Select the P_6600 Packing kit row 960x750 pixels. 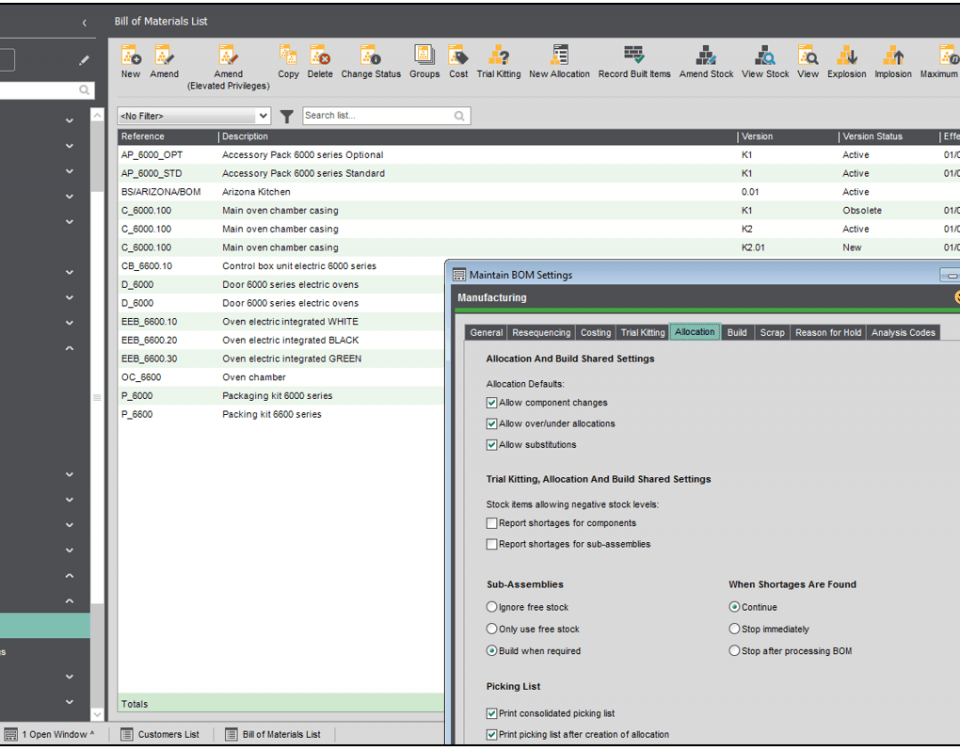[281, 414]
